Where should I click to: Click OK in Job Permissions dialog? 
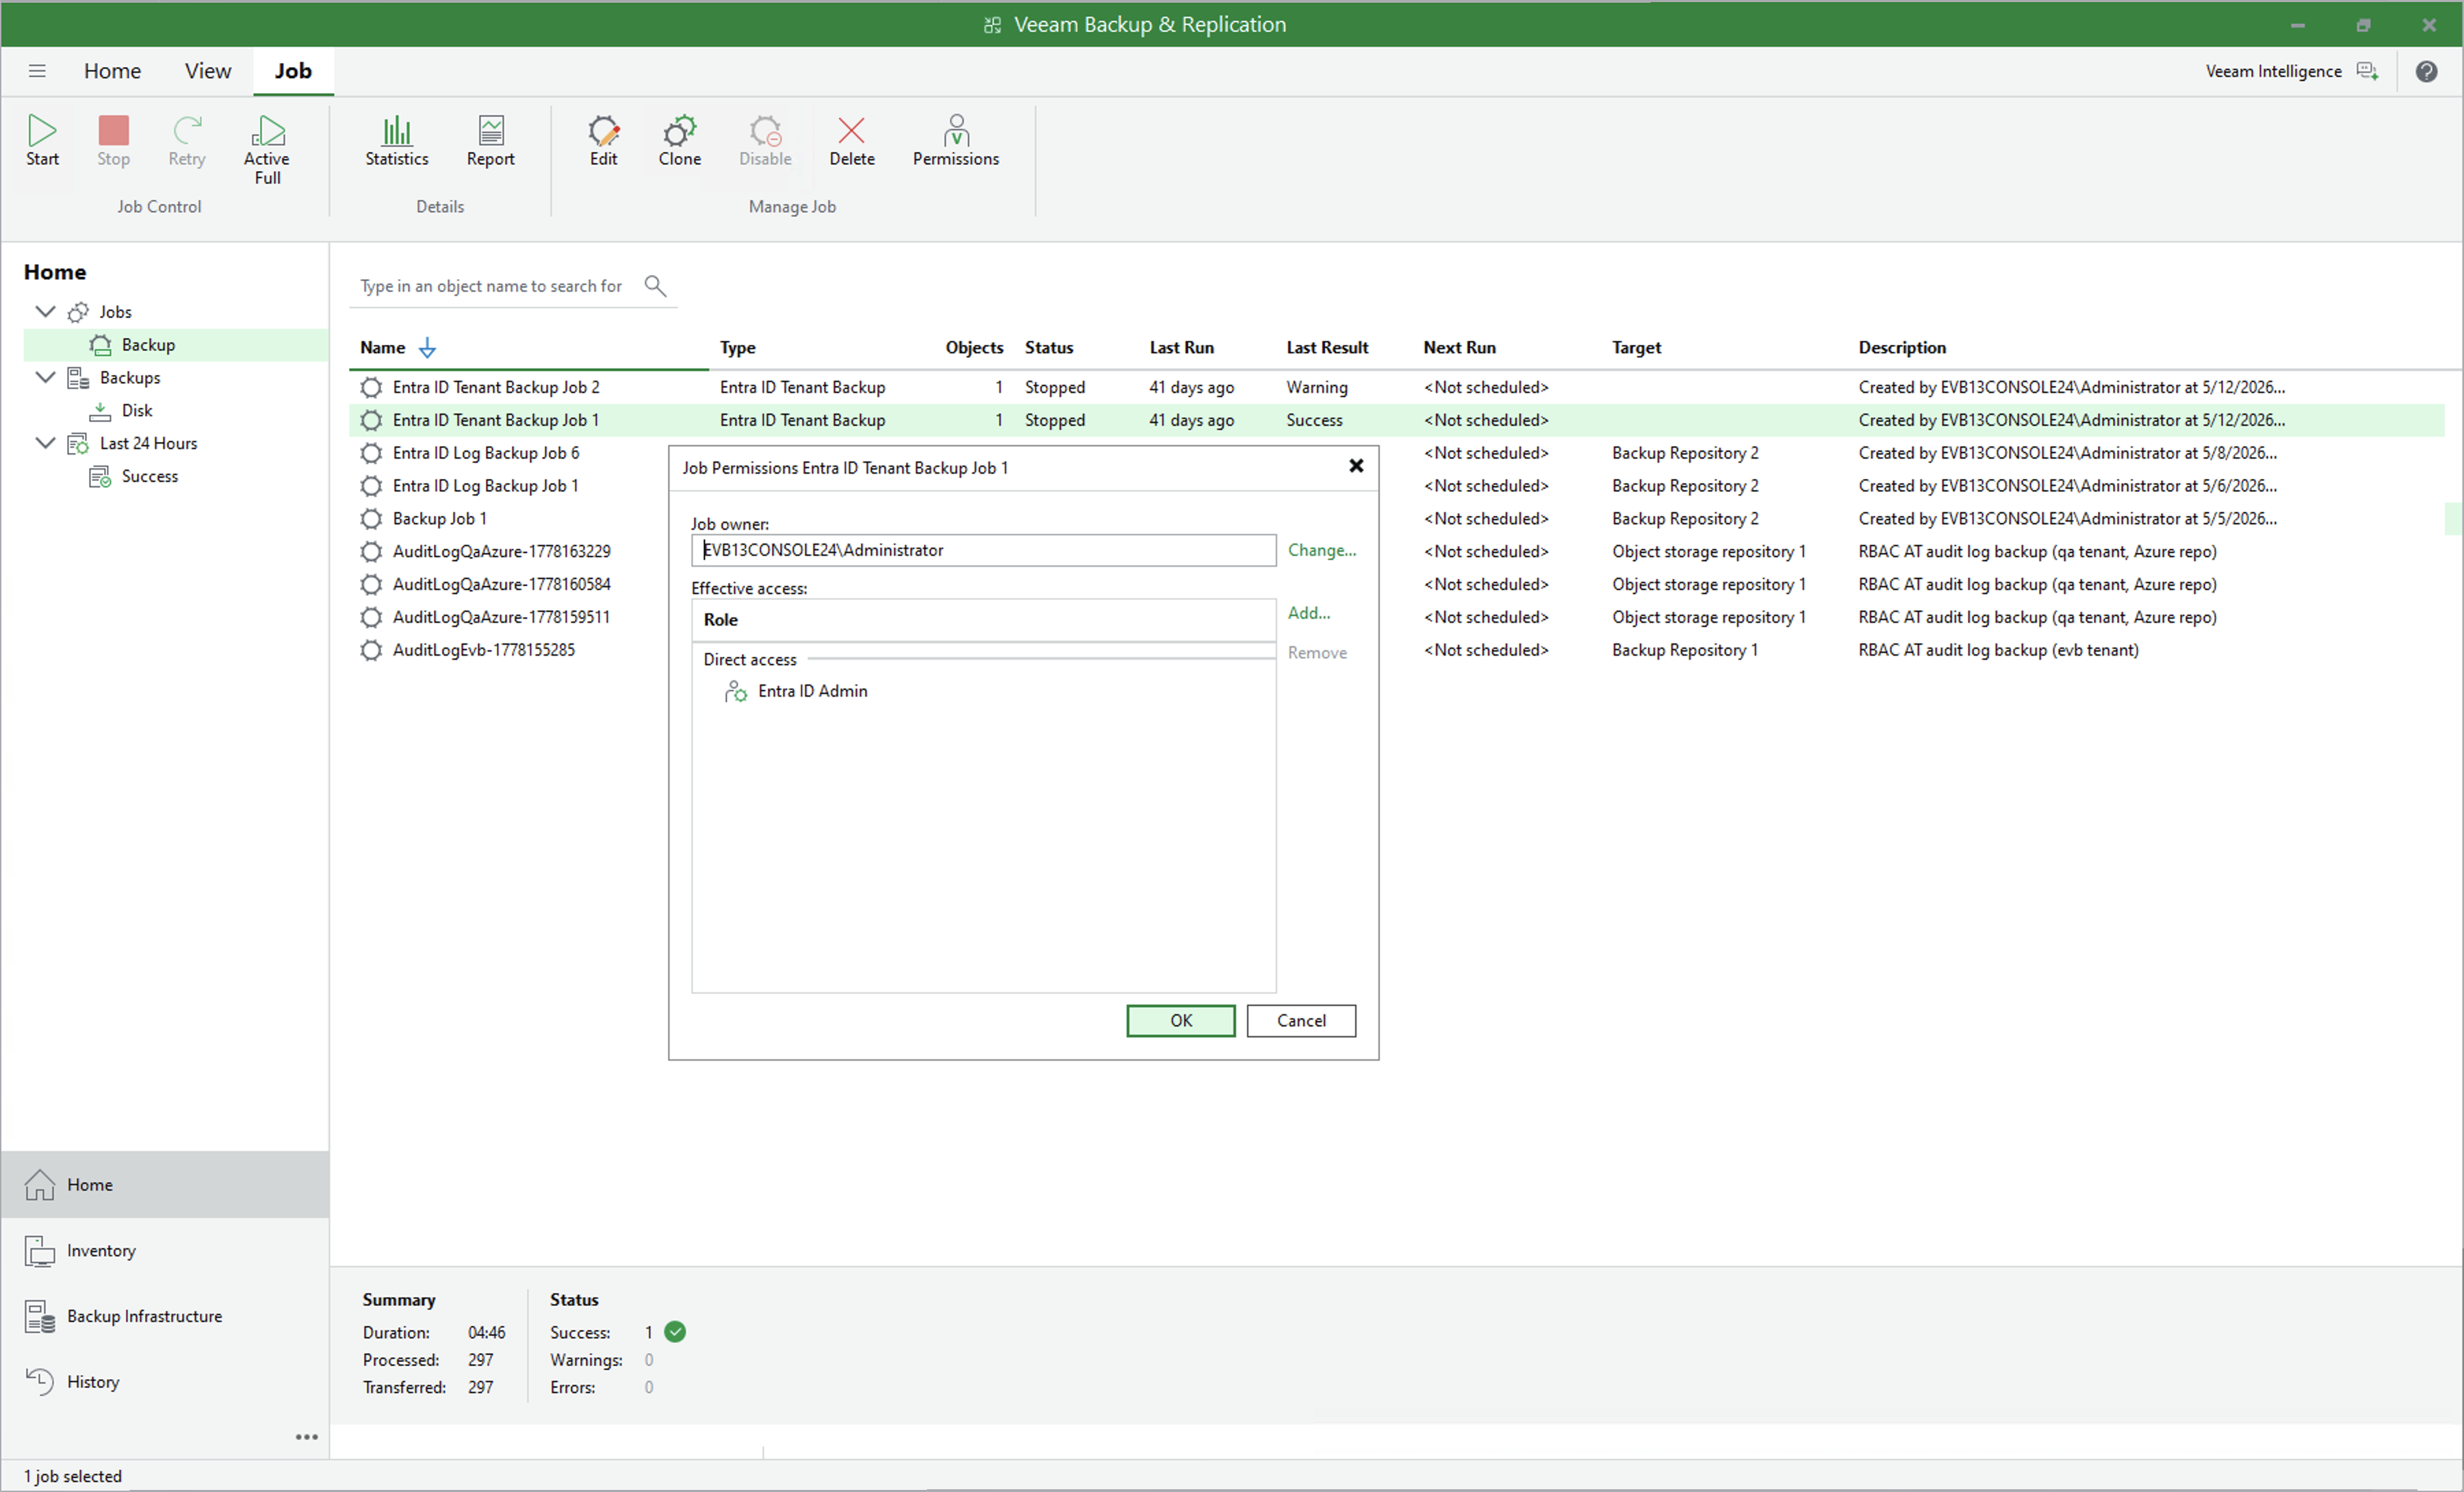pos(1180,1020)
